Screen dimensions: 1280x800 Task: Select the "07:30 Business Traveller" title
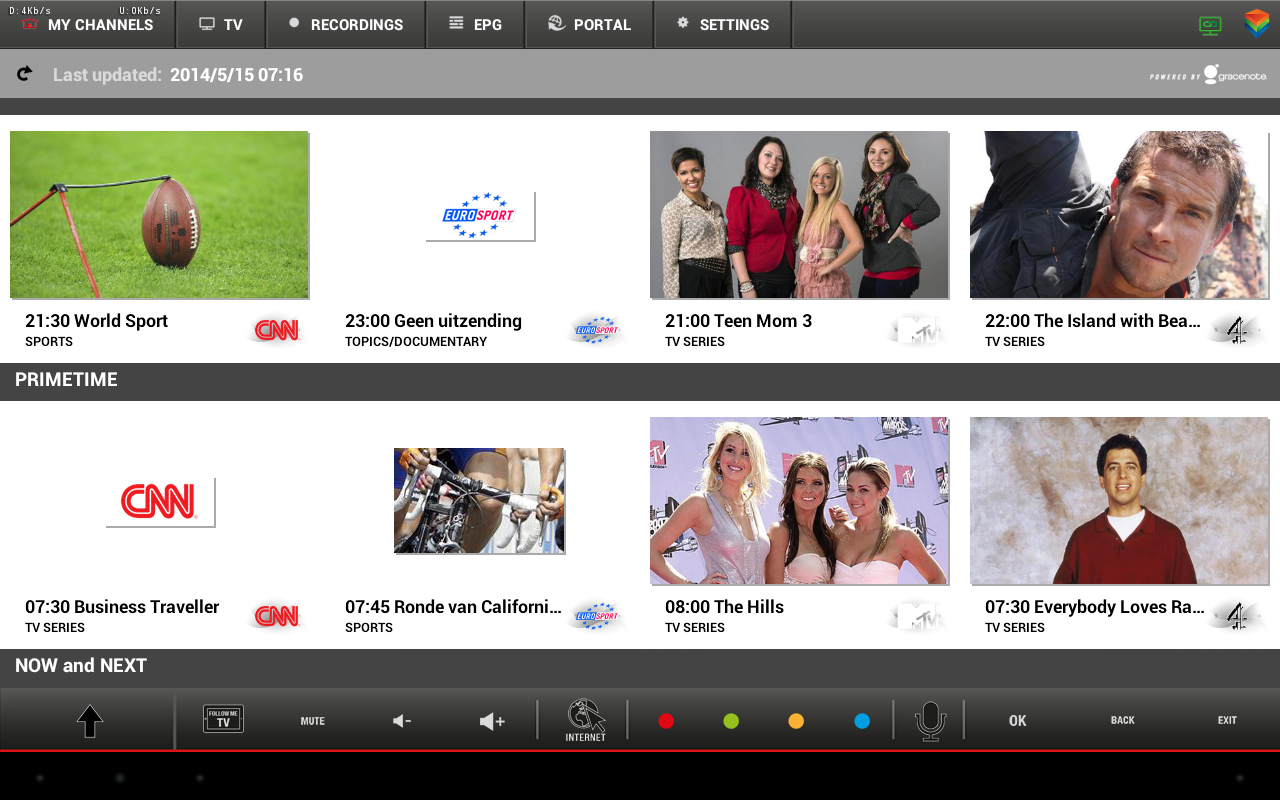coord(122,607)
